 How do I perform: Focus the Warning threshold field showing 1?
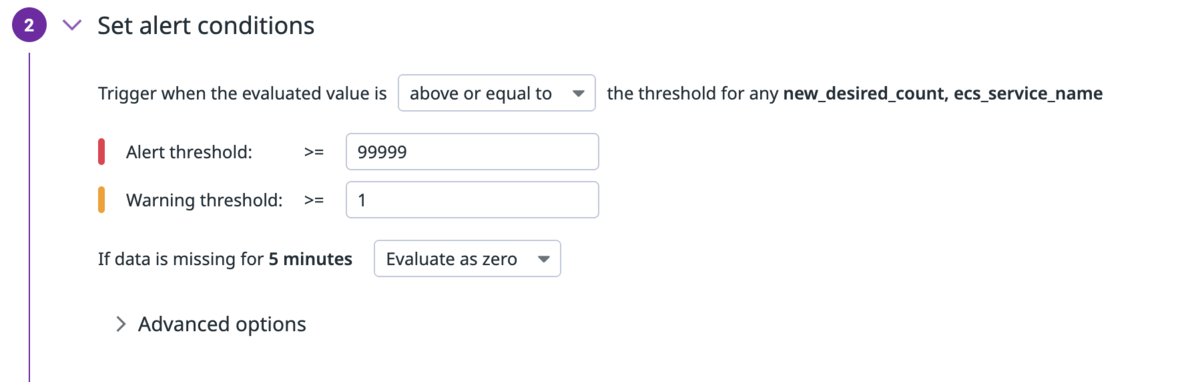pyautogui.click(x=472, y=200)
